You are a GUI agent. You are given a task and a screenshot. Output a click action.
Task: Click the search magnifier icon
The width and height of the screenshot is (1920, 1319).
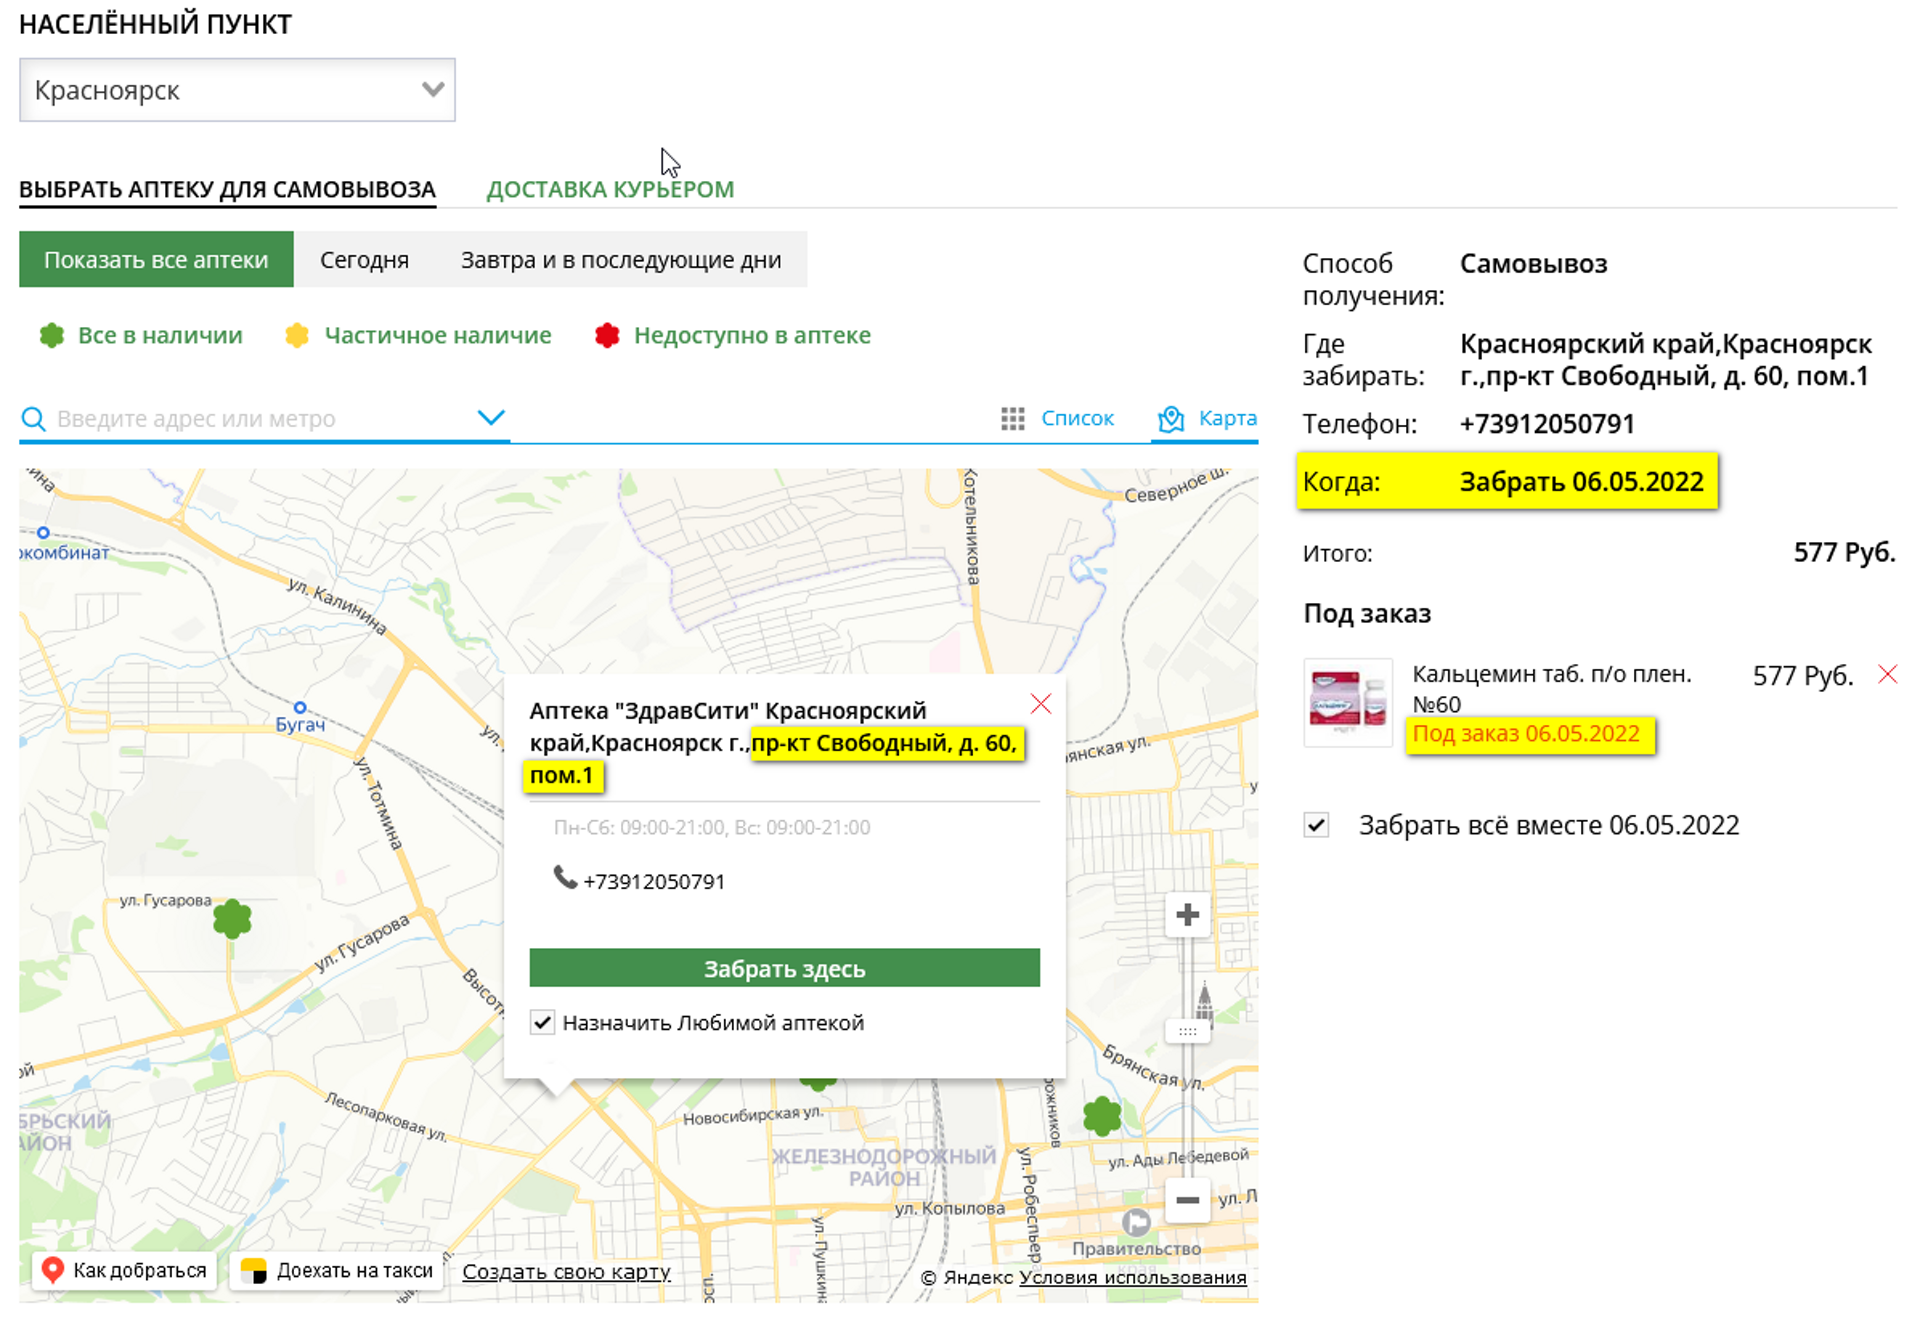33,418
